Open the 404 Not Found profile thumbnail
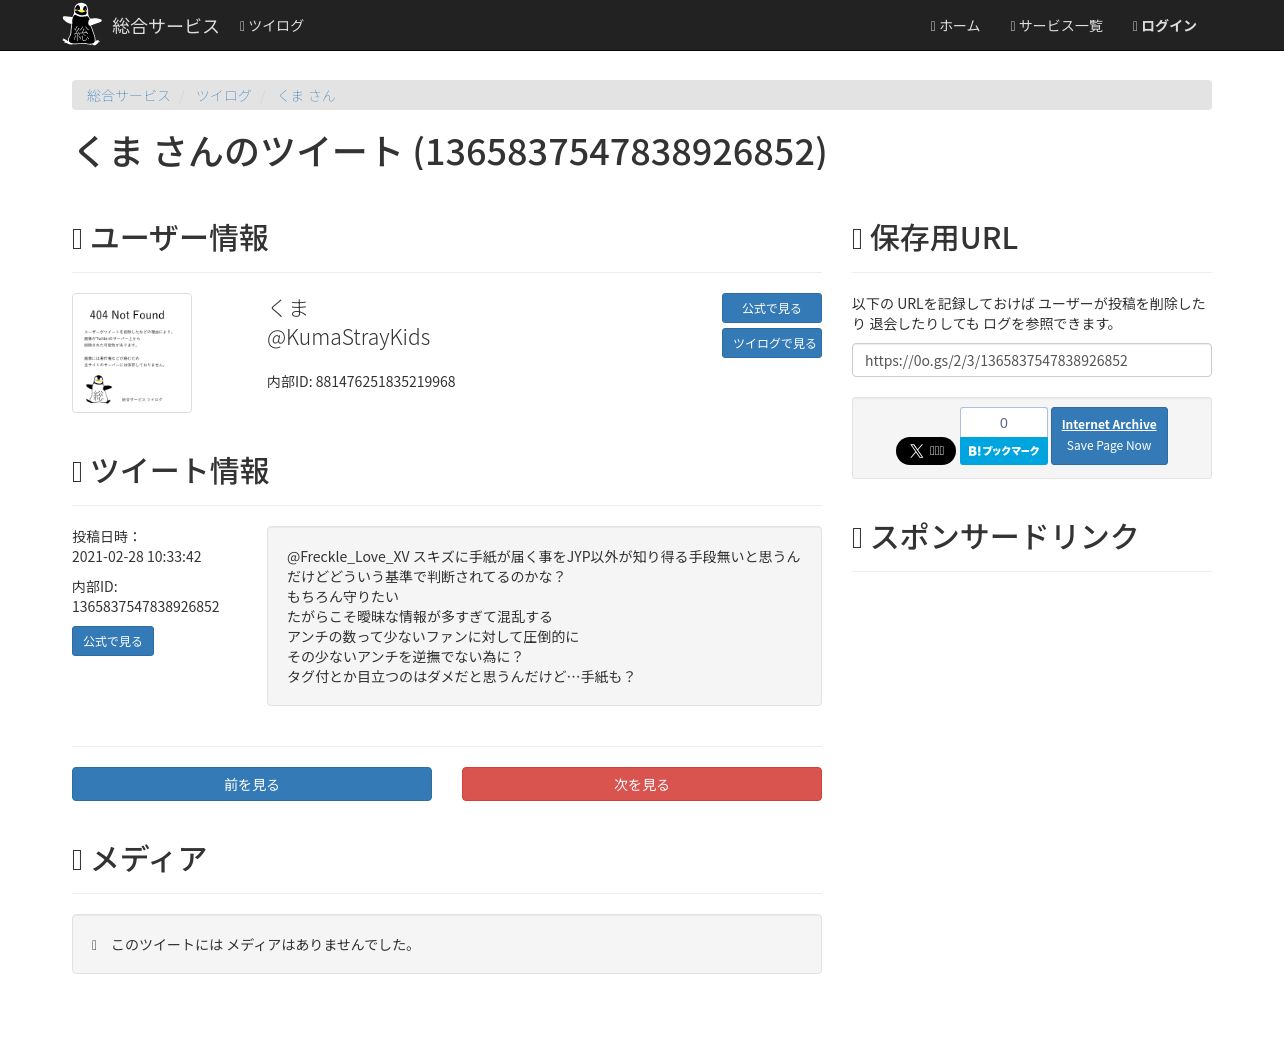 click(x=132, y=353)
